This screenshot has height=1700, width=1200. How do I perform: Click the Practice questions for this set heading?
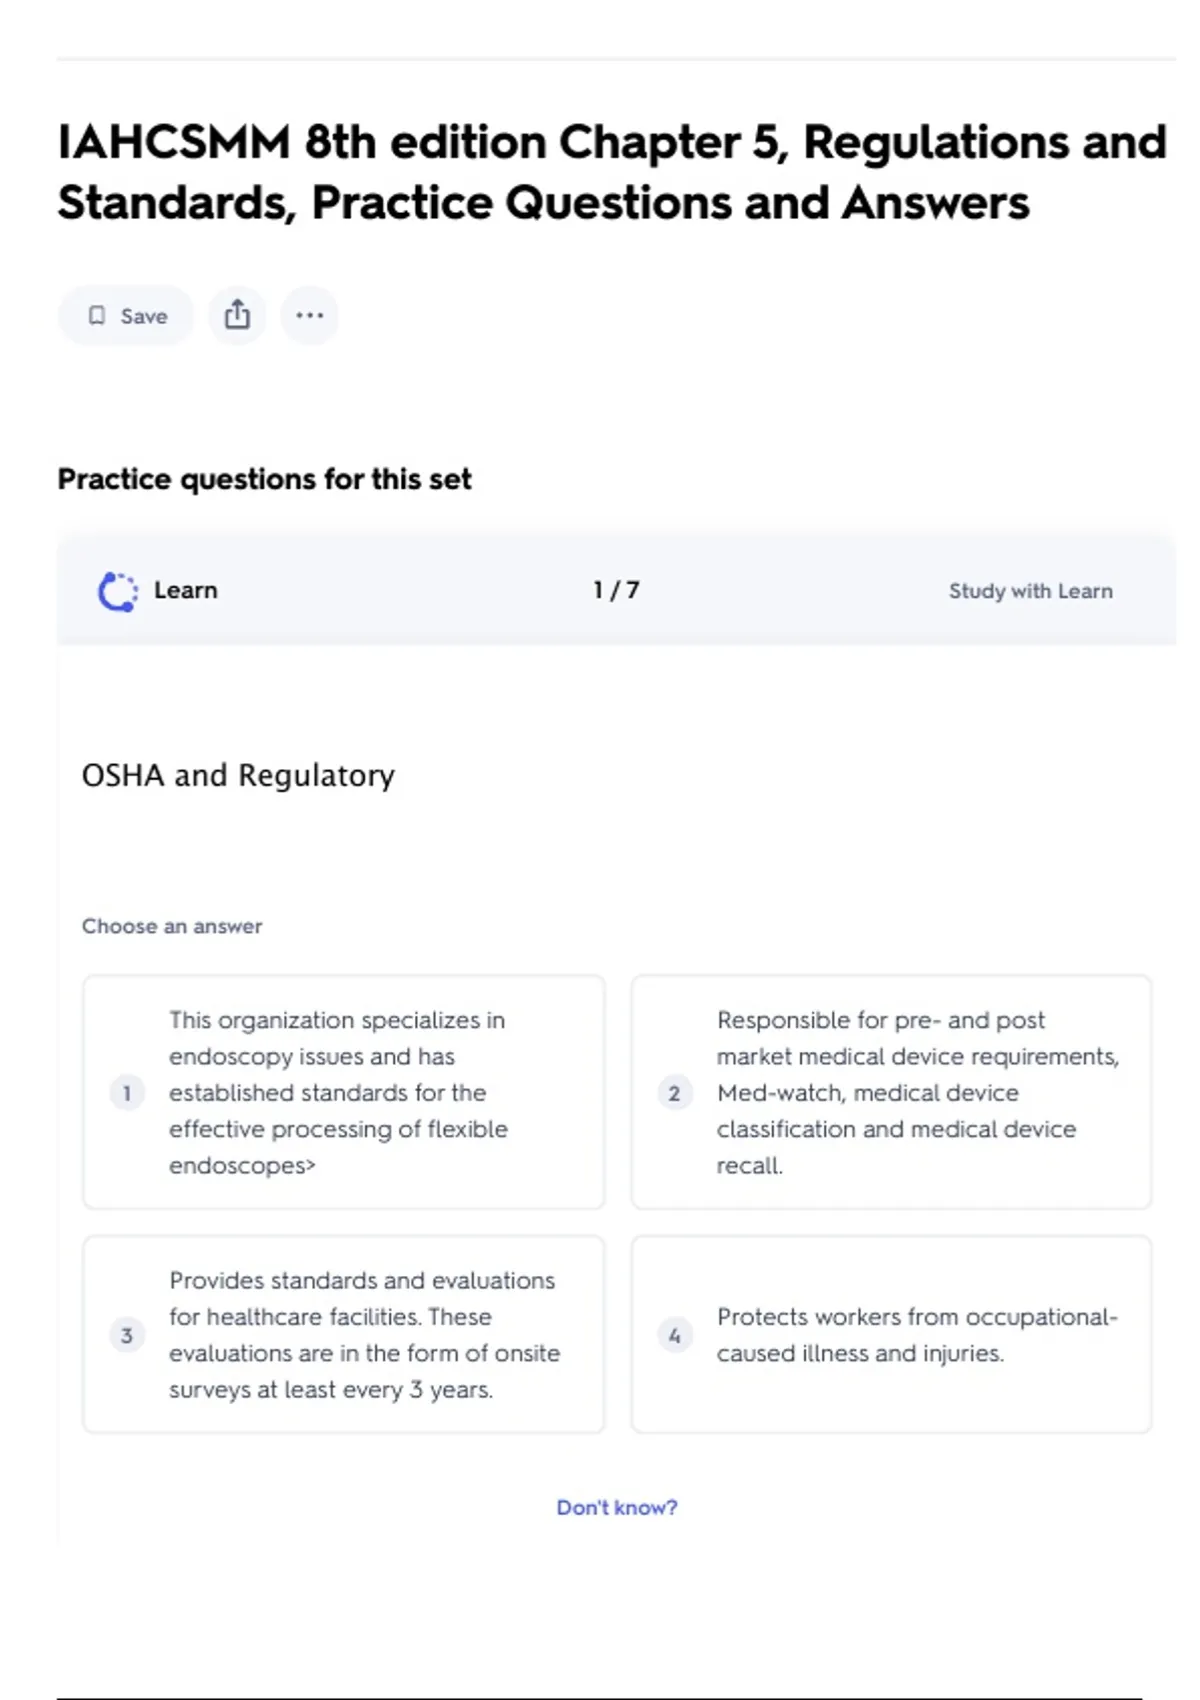pyautogui.click(x=264, y=480)
